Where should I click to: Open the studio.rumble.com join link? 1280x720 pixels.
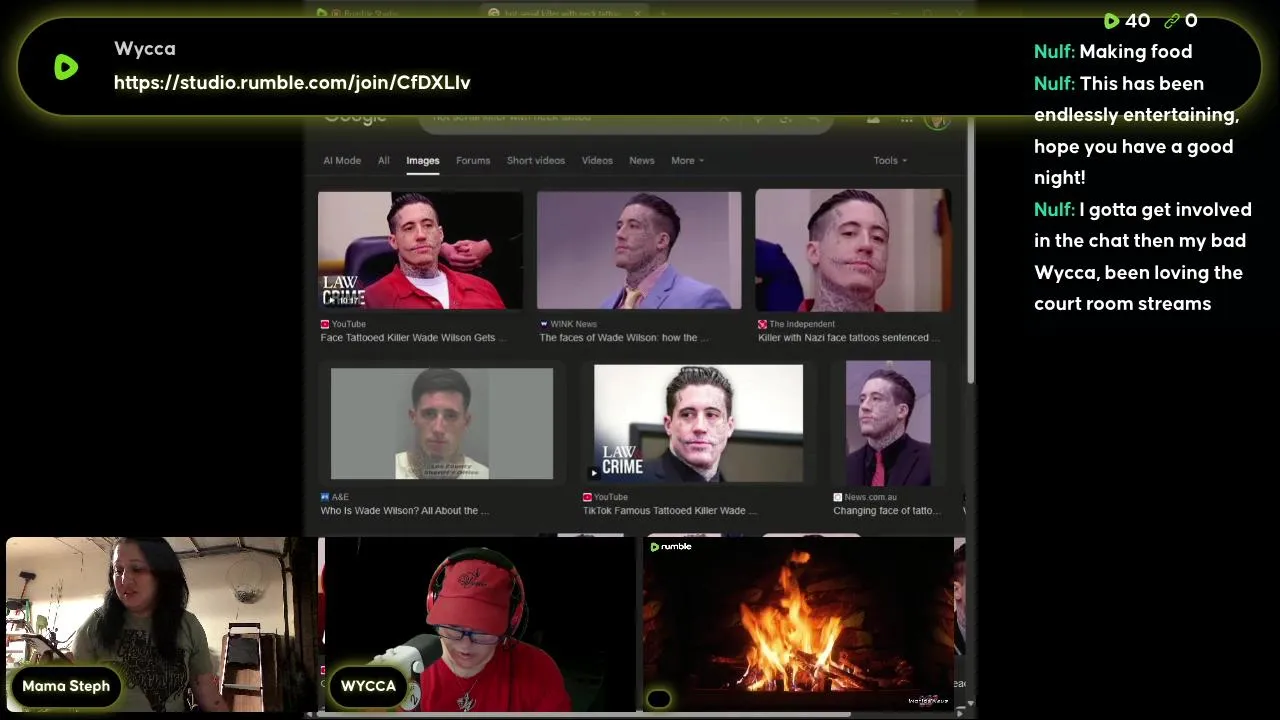point(292,83)
